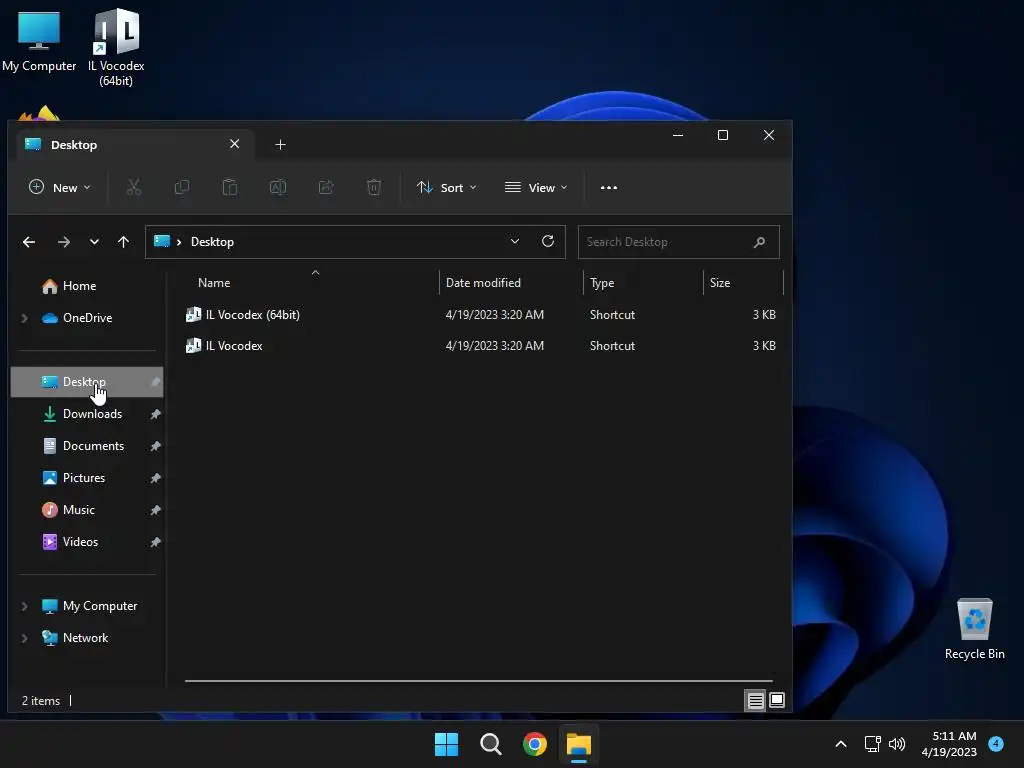Click the Copy icon in toolbar
Screen dimensions: 1024x768
click(x=182, y=187)
